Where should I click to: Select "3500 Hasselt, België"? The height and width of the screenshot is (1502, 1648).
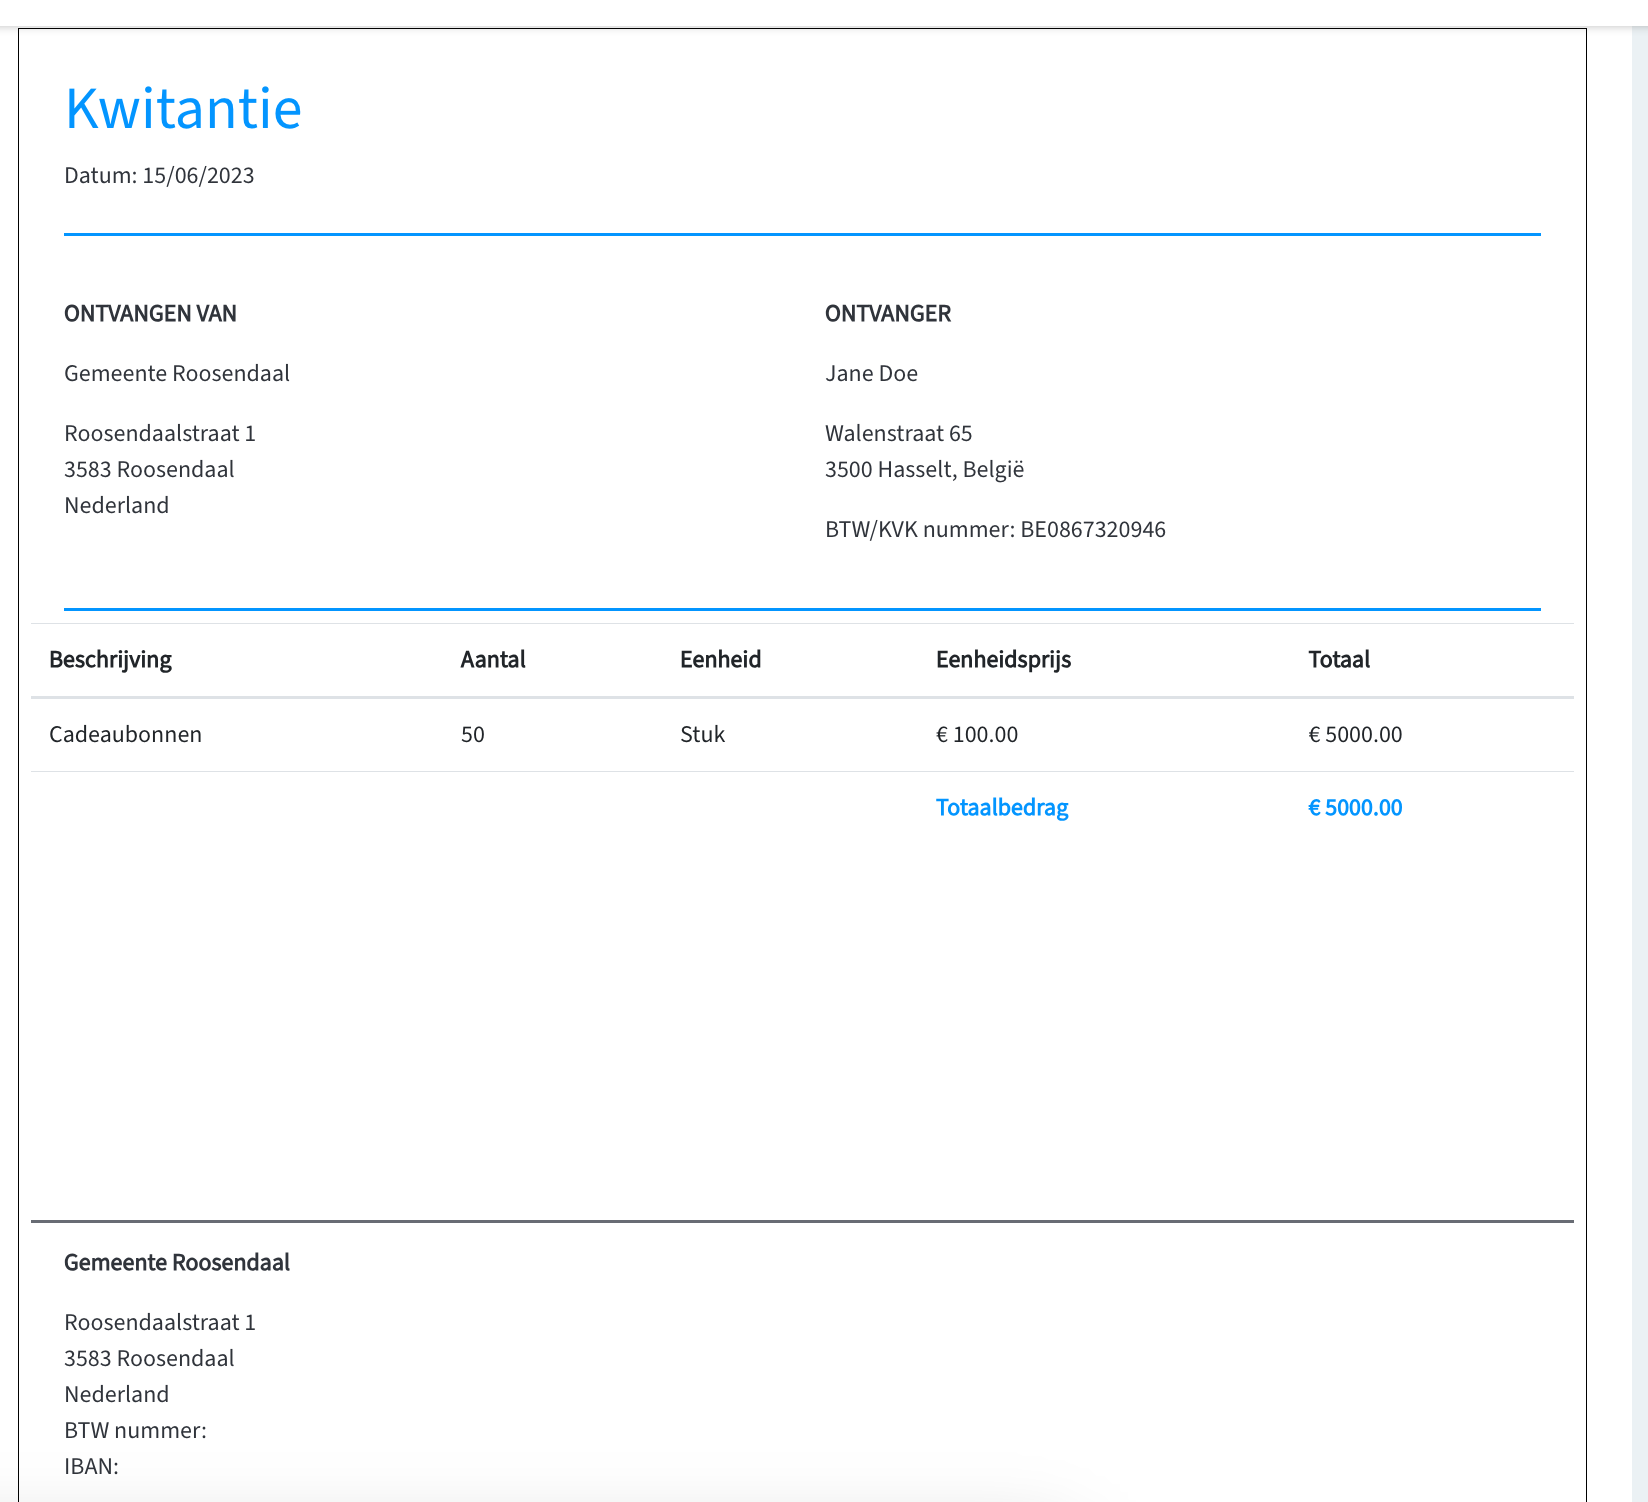[x=924, y=470]
